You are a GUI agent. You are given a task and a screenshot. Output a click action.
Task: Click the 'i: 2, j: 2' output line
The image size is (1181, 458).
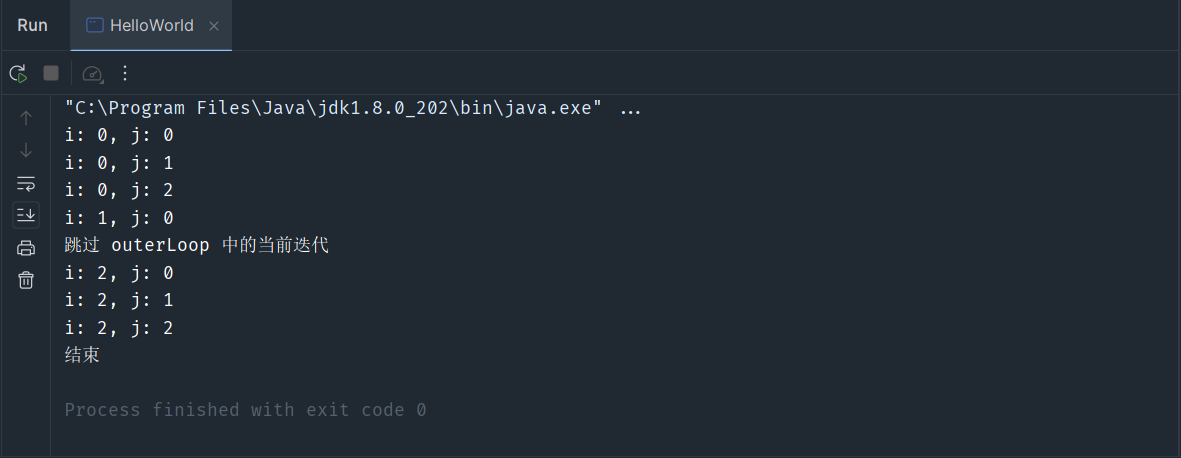[x=119, y=328]
